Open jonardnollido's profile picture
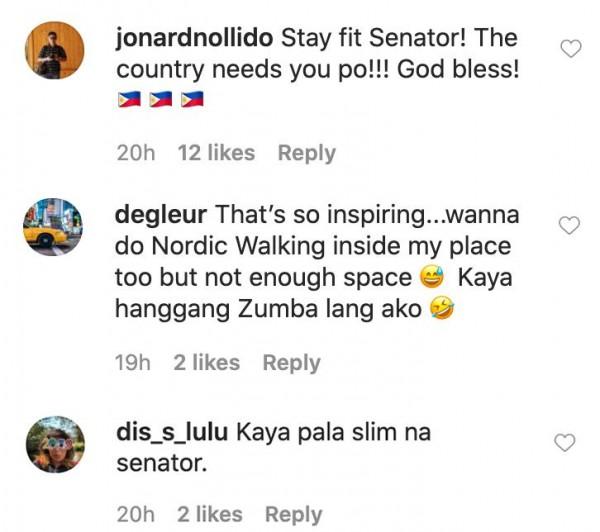This screenshot has height=532, width=600. coord(54,50)
